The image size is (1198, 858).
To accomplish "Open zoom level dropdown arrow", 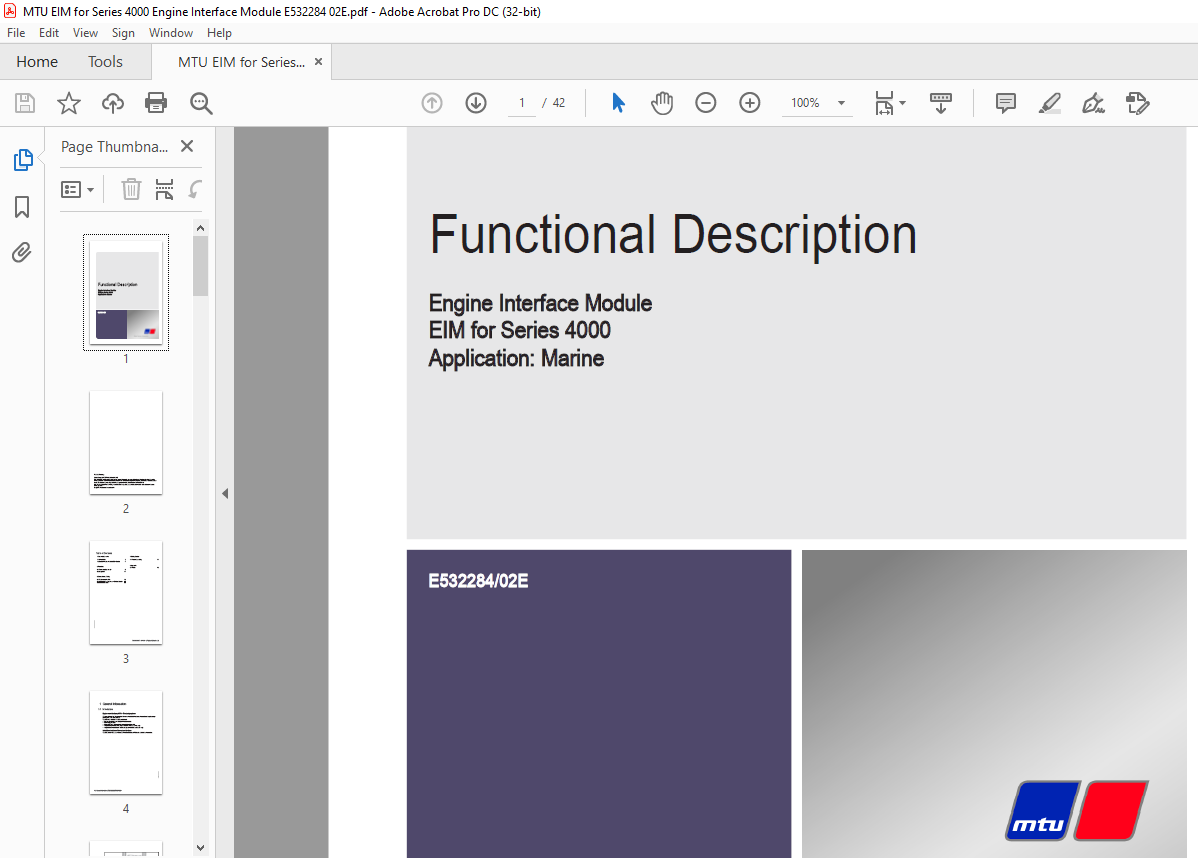I will (841, 102).
